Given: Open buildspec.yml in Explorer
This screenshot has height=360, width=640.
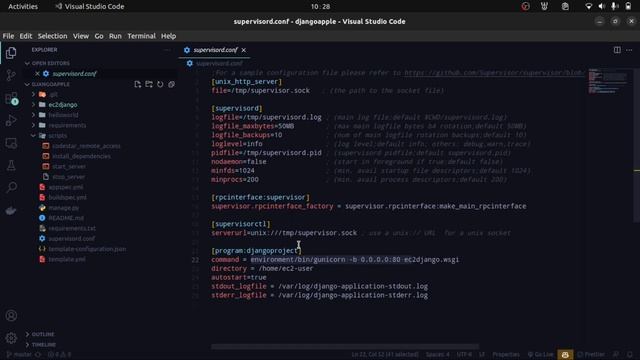Looking at the screenshot, I should 67,198.
